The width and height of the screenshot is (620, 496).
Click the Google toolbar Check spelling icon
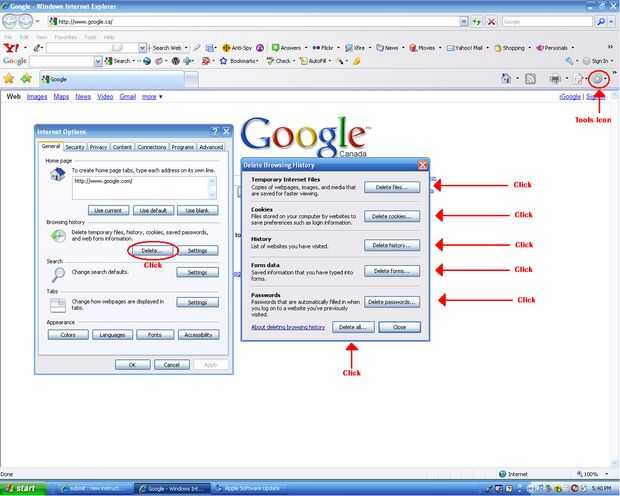pyautogui.click(x=270, y=61)
